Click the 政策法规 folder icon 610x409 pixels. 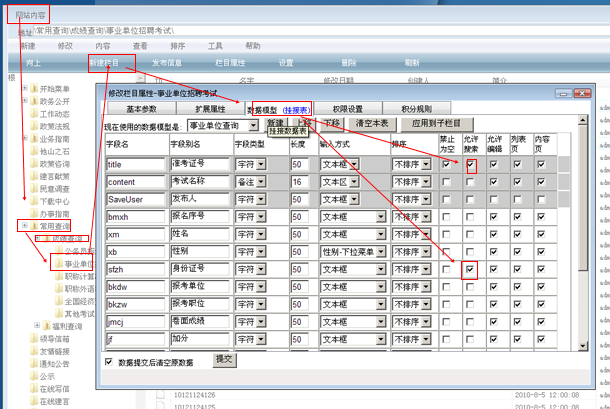point(34,126)
